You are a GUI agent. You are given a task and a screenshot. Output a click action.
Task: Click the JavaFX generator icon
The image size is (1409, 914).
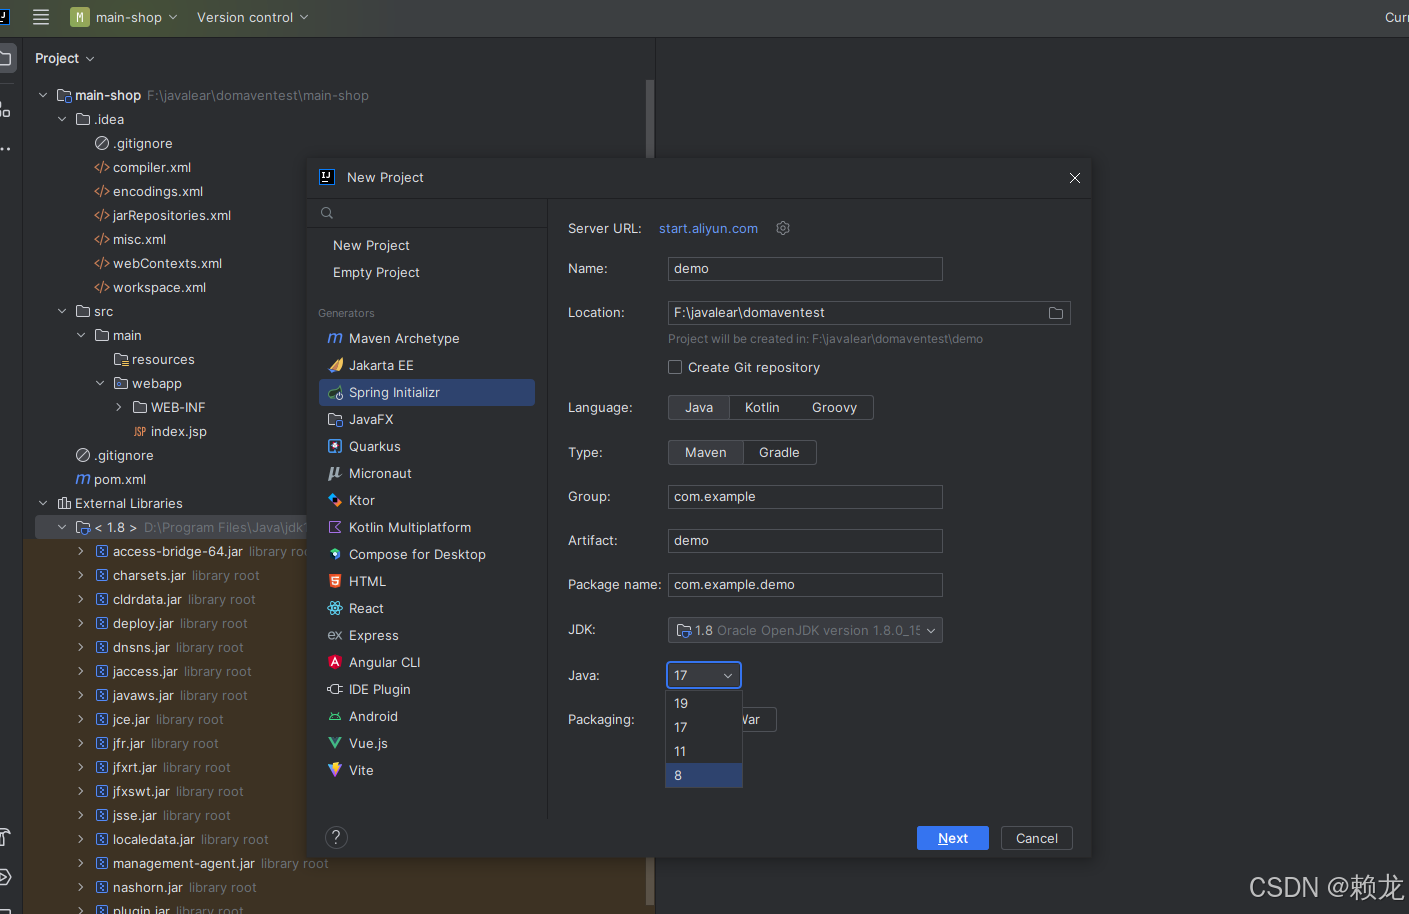coord(335,420)
